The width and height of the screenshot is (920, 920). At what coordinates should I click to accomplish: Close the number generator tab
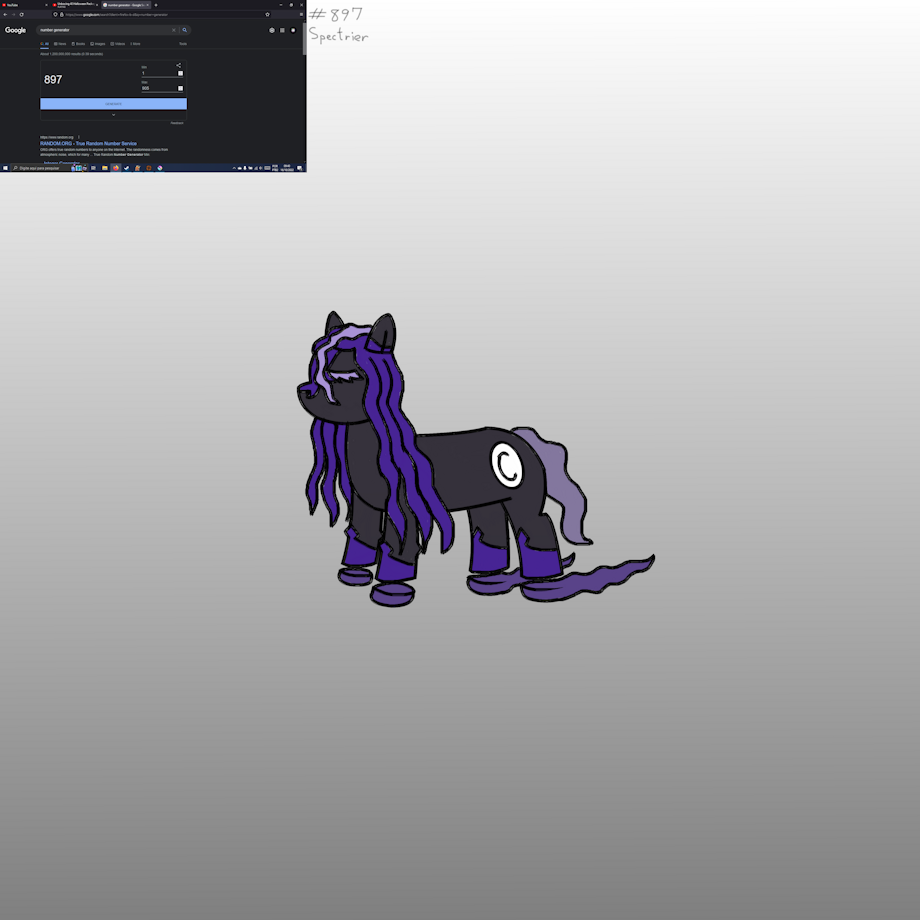pyautogui.click(x=147, y=5)
